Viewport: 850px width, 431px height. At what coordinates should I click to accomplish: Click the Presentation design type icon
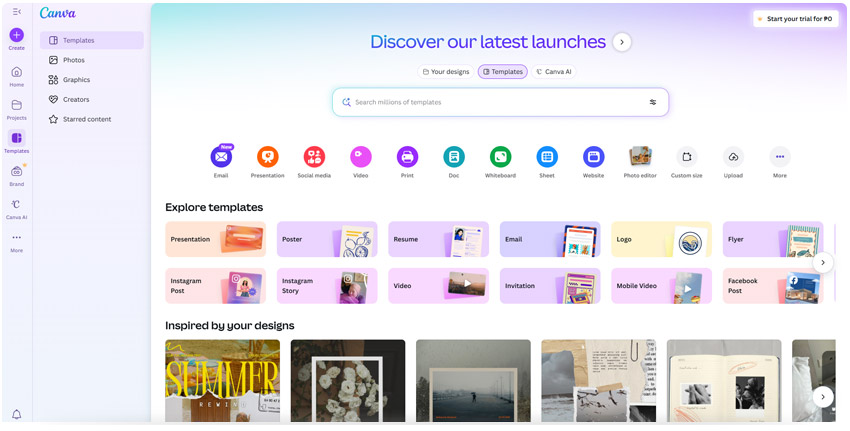268,157
